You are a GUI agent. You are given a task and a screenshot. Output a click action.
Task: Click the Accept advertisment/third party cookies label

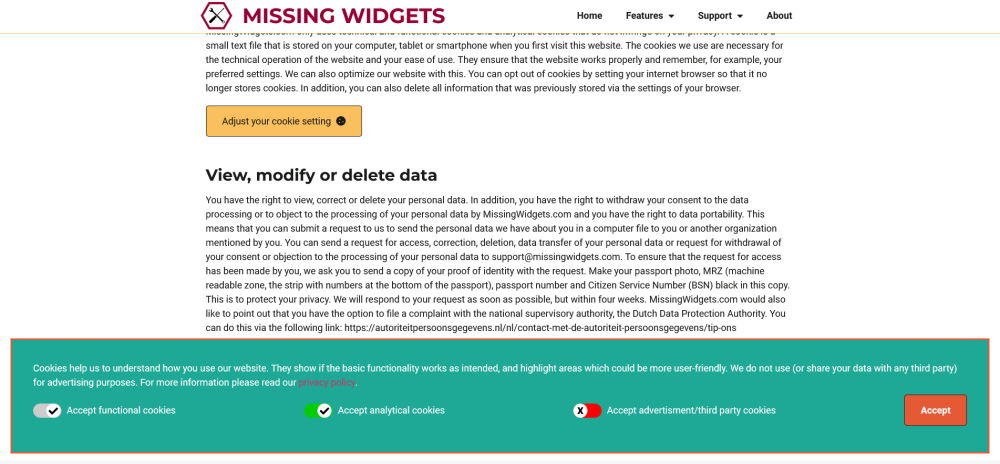691,410
